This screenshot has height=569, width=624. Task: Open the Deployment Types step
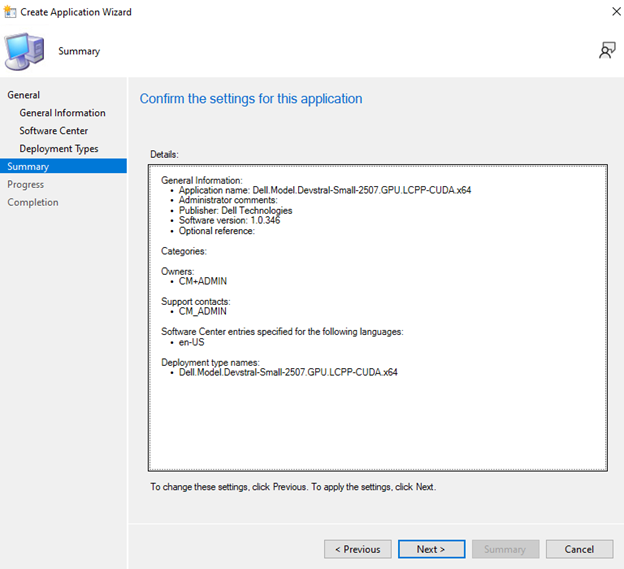point(59,149)
